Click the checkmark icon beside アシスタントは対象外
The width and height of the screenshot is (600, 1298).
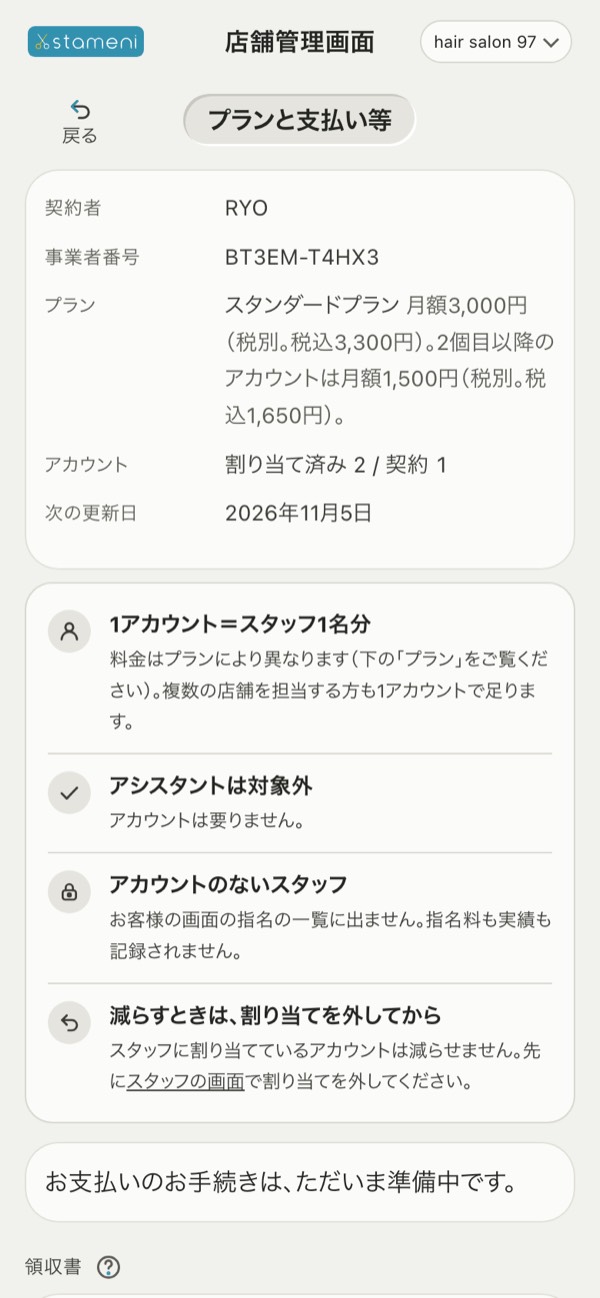(x=69, y=793)
